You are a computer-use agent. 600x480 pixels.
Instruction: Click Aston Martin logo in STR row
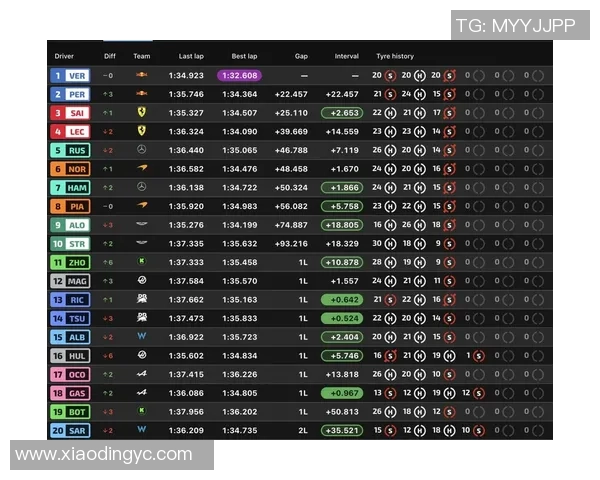(142, 242)
